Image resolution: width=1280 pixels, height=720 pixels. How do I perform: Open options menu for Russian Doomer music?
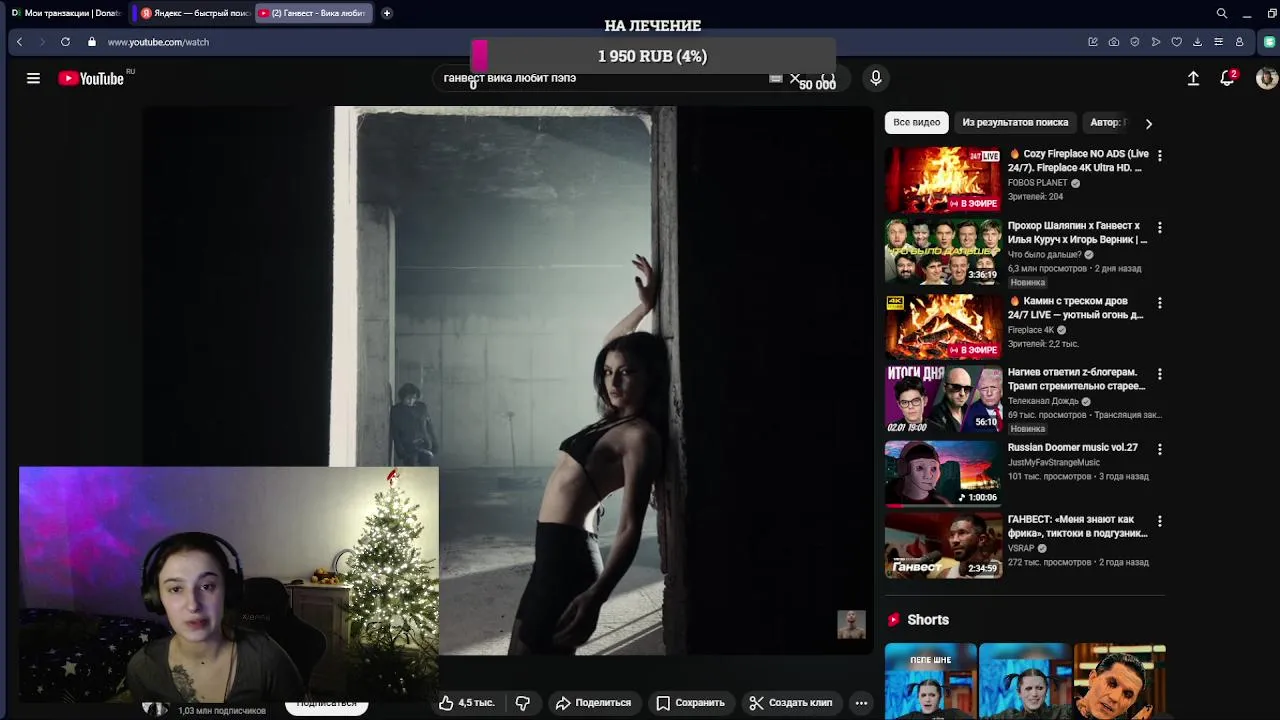click(x=1159, y=450)
